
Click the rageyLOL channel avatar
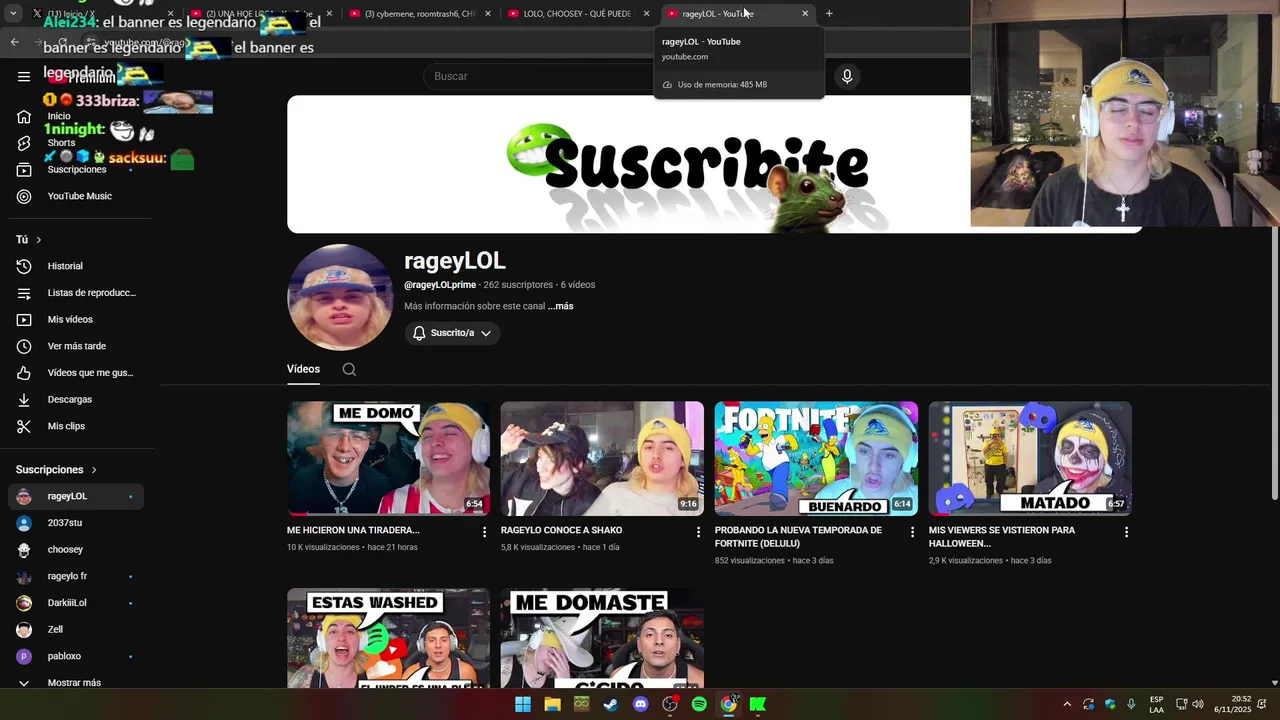click(x=340, y=297)
